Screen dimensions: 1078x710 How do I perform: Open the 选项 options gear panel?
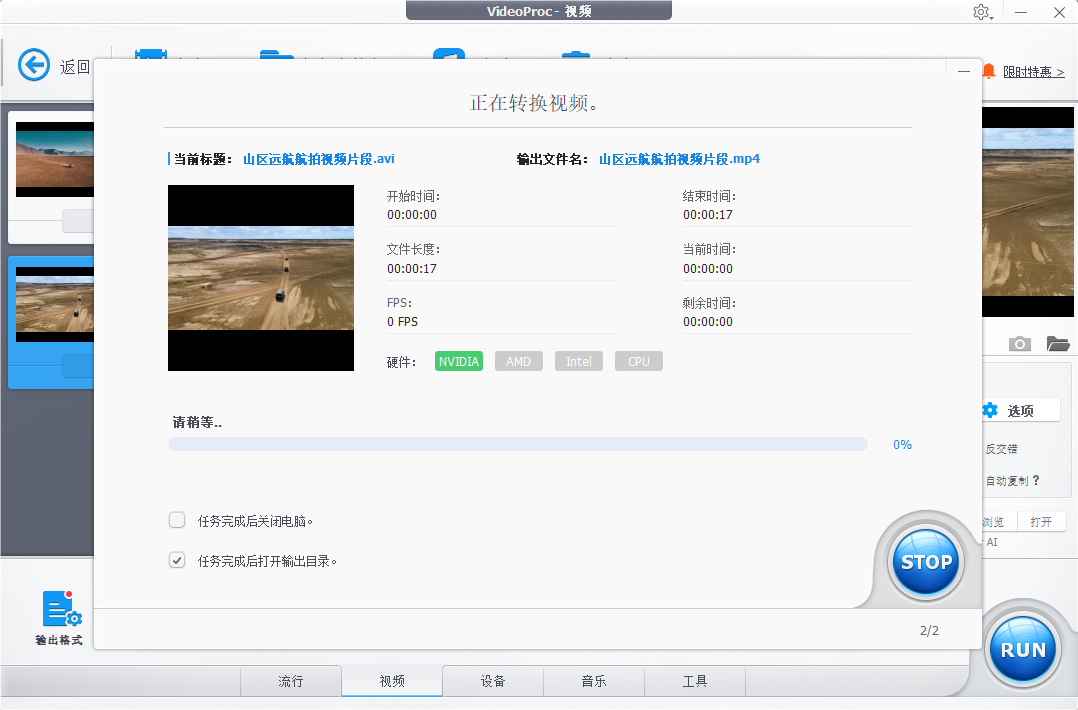tap(1020, 409)
